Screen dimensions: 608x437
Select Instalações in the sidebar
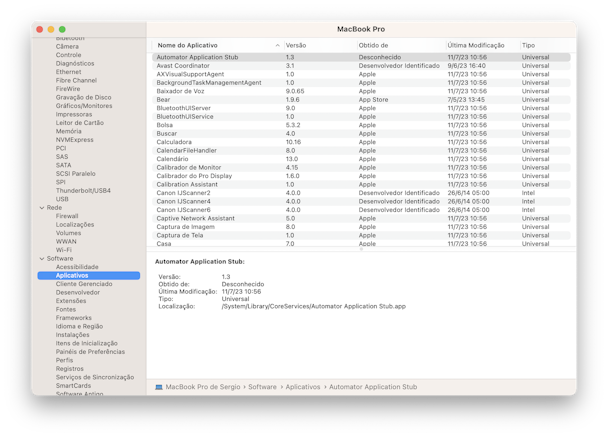(72, 335)
